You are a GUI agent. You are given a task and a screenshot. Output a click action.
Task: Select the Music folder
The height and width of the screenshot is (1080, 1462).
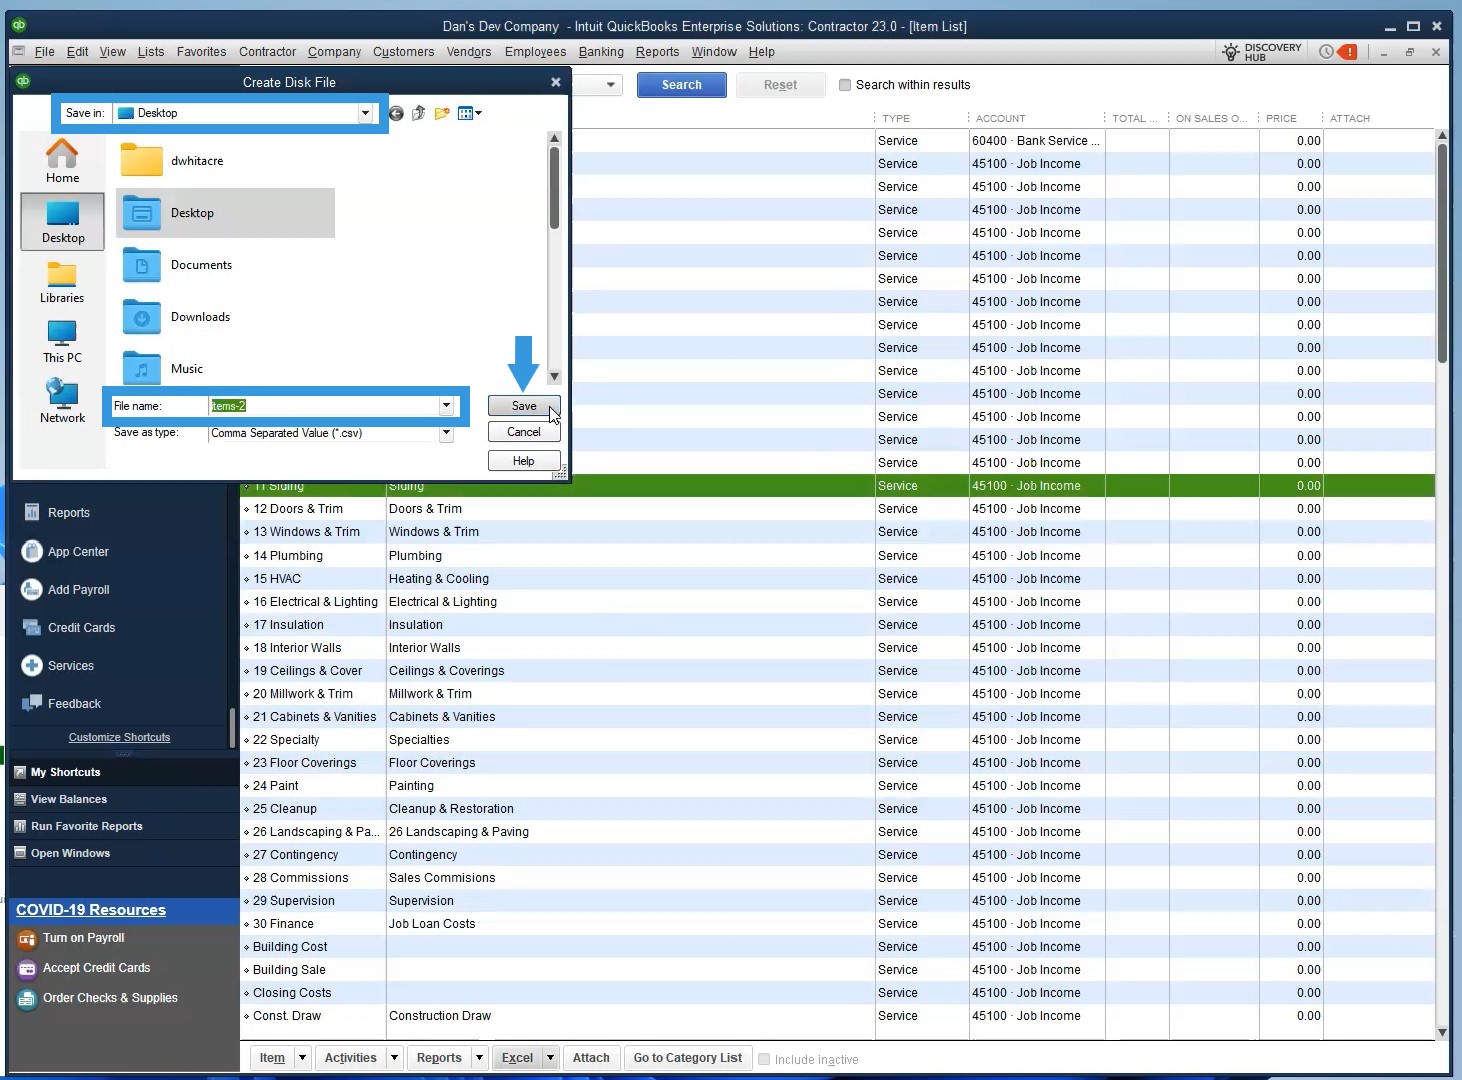[x=162, y=367]
